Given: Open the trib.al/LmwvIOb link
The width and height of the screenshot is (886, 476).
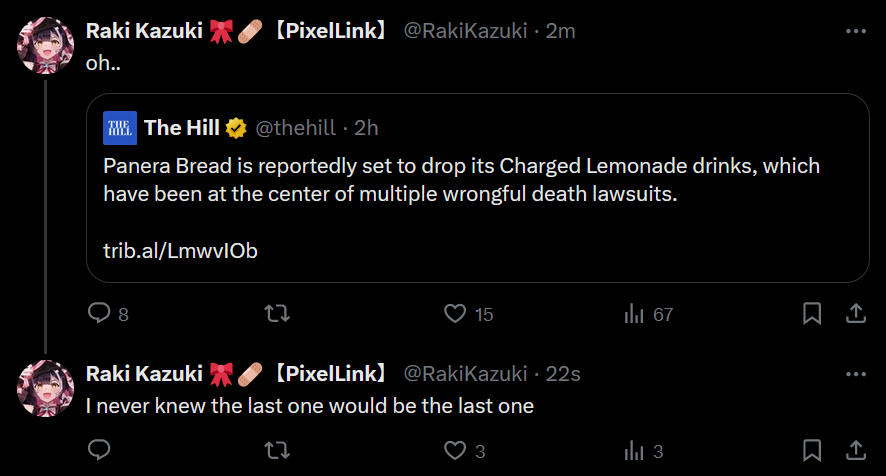Looking at the screenshot, I should click(181, 251).
